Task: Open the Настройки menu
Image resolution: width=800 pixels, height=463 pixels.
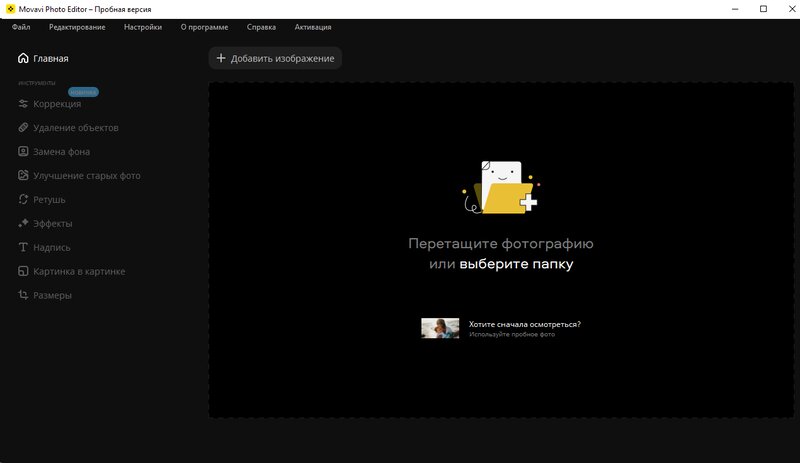Action: [x=143, y=27]
